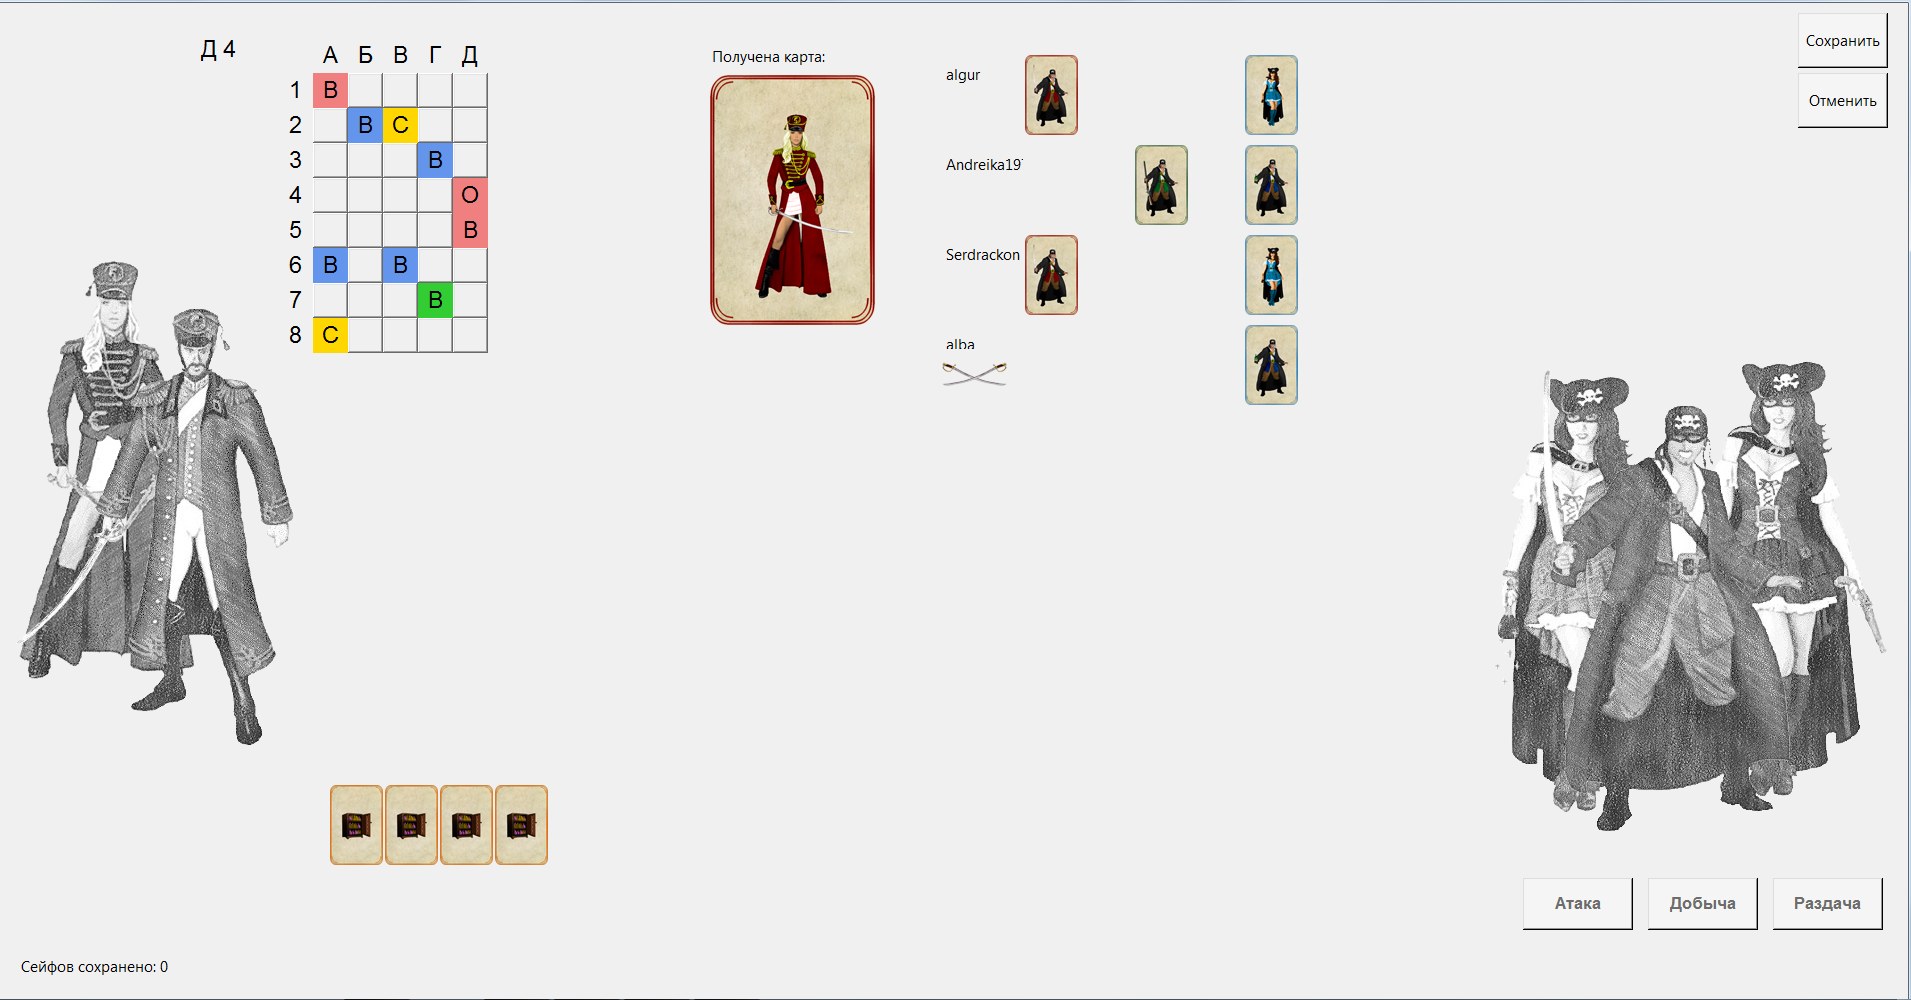Select Serdrackon's red-coated pirate card

click(1051, 275)
